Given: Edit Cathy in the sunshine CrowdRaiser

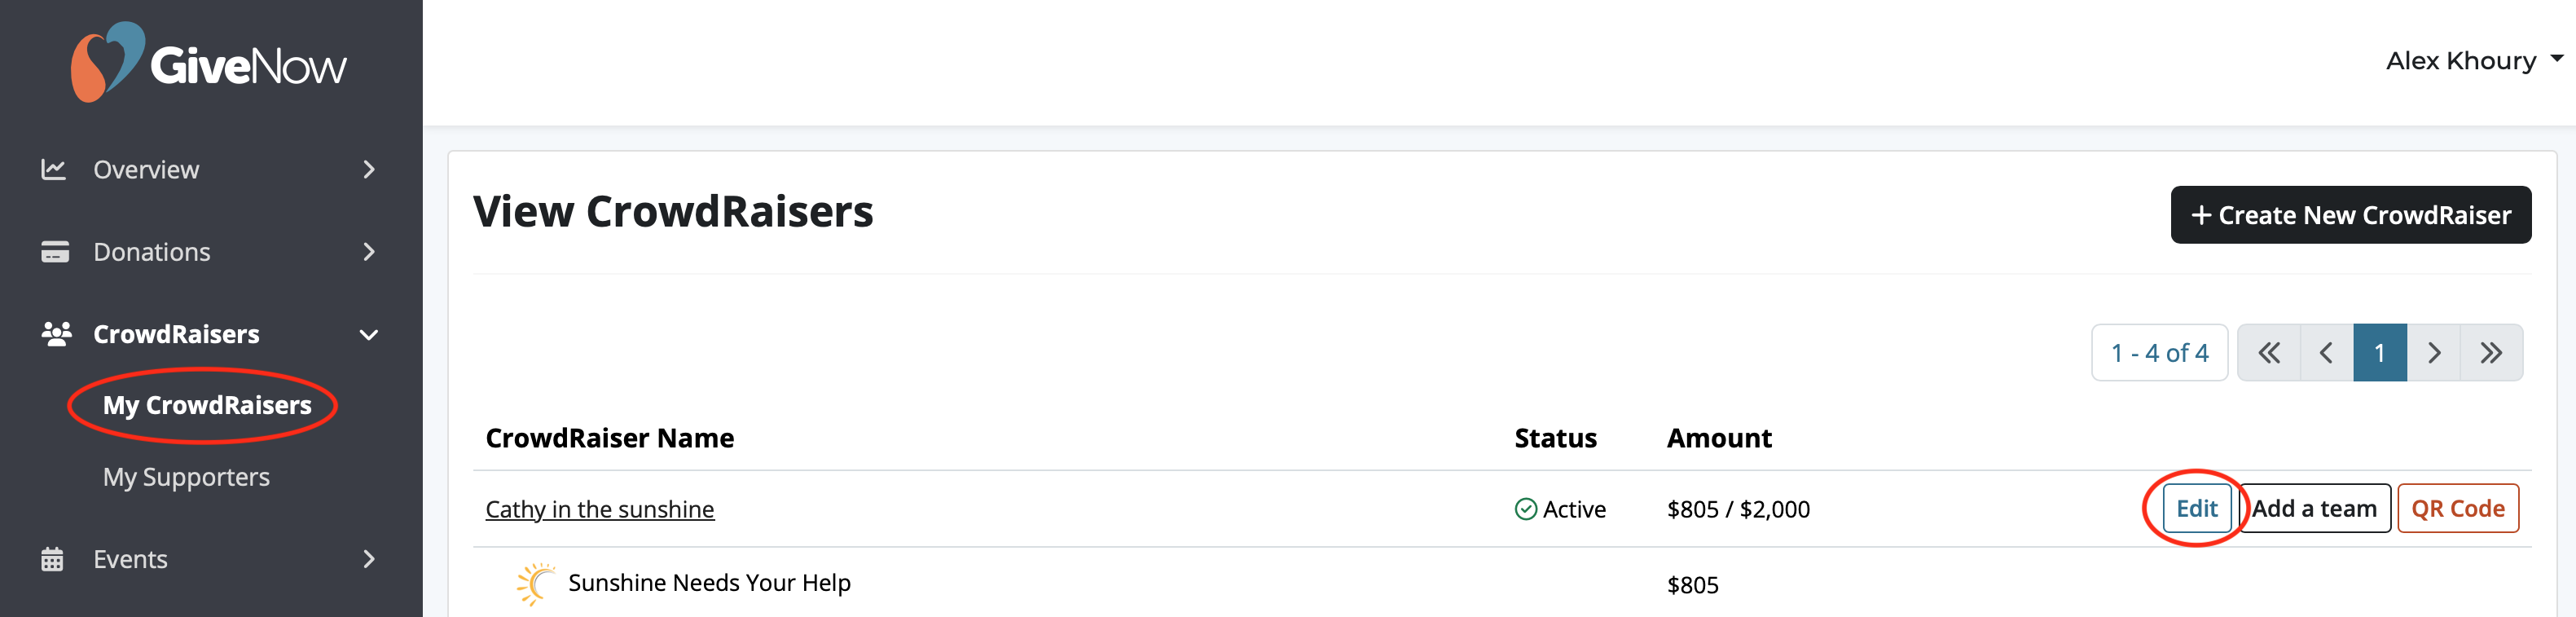Looking at the screenshot, I should coord(2196,509).
